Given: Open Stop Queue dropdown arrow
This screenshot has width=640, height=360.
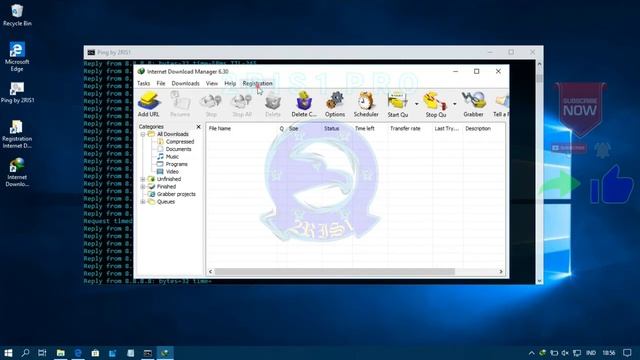Looking at the screenshot, I should (454, 104).
